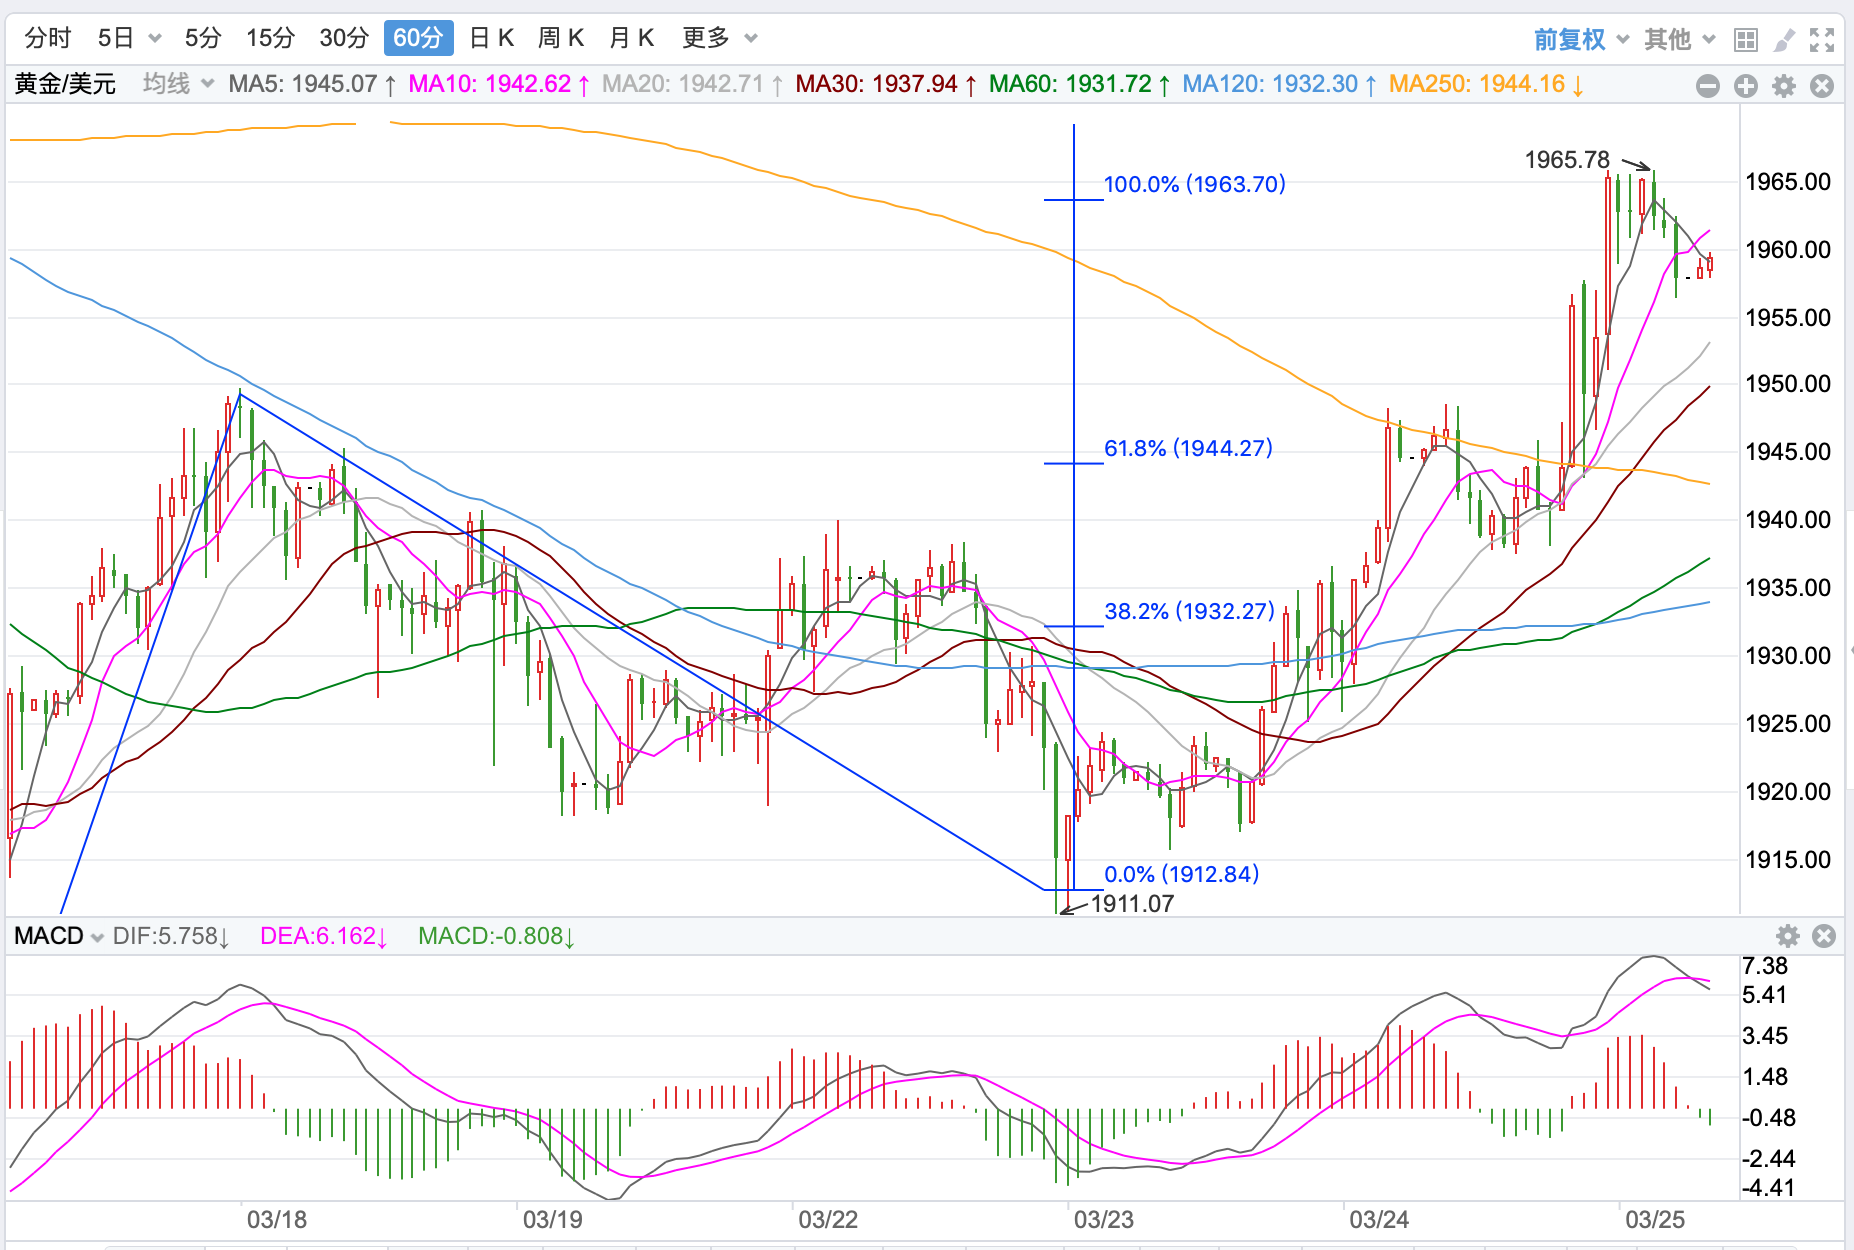Image resolution: width=1854 pixels, height=1250 pixels.
Task: Select the 61.8% (1944.27) Fibonacci level label
Action: coord(1188,448)
